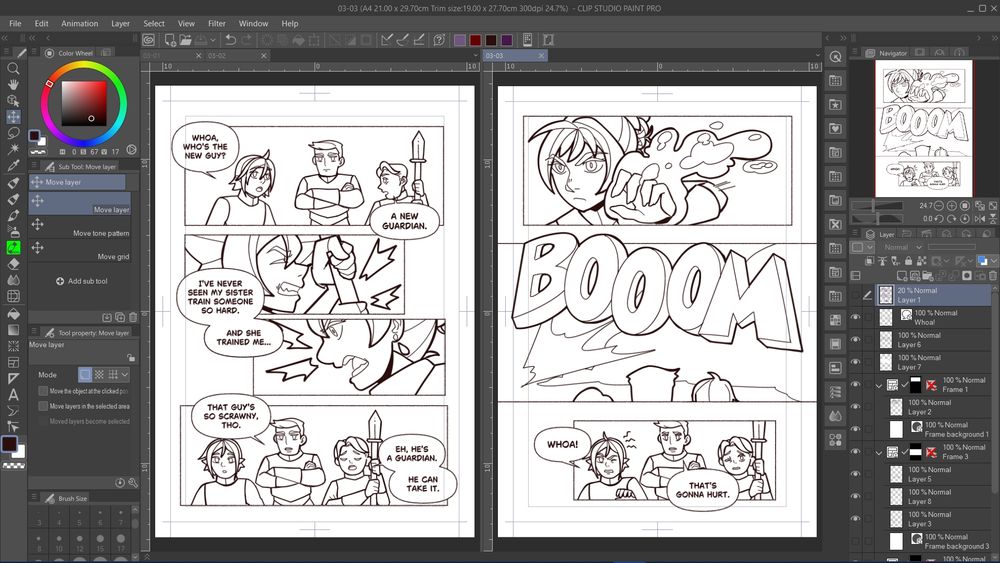1000x563 pixels.
Task: Select the Text tool
Action: (13, 395)
